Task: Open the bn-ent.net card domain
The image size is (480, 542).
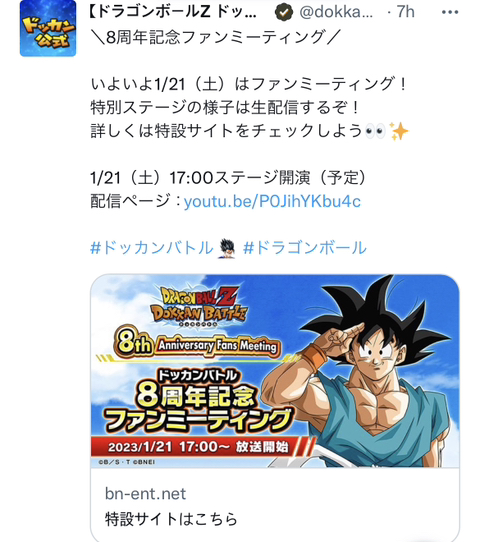Action: pyautogui.click(x=145, y=494)
